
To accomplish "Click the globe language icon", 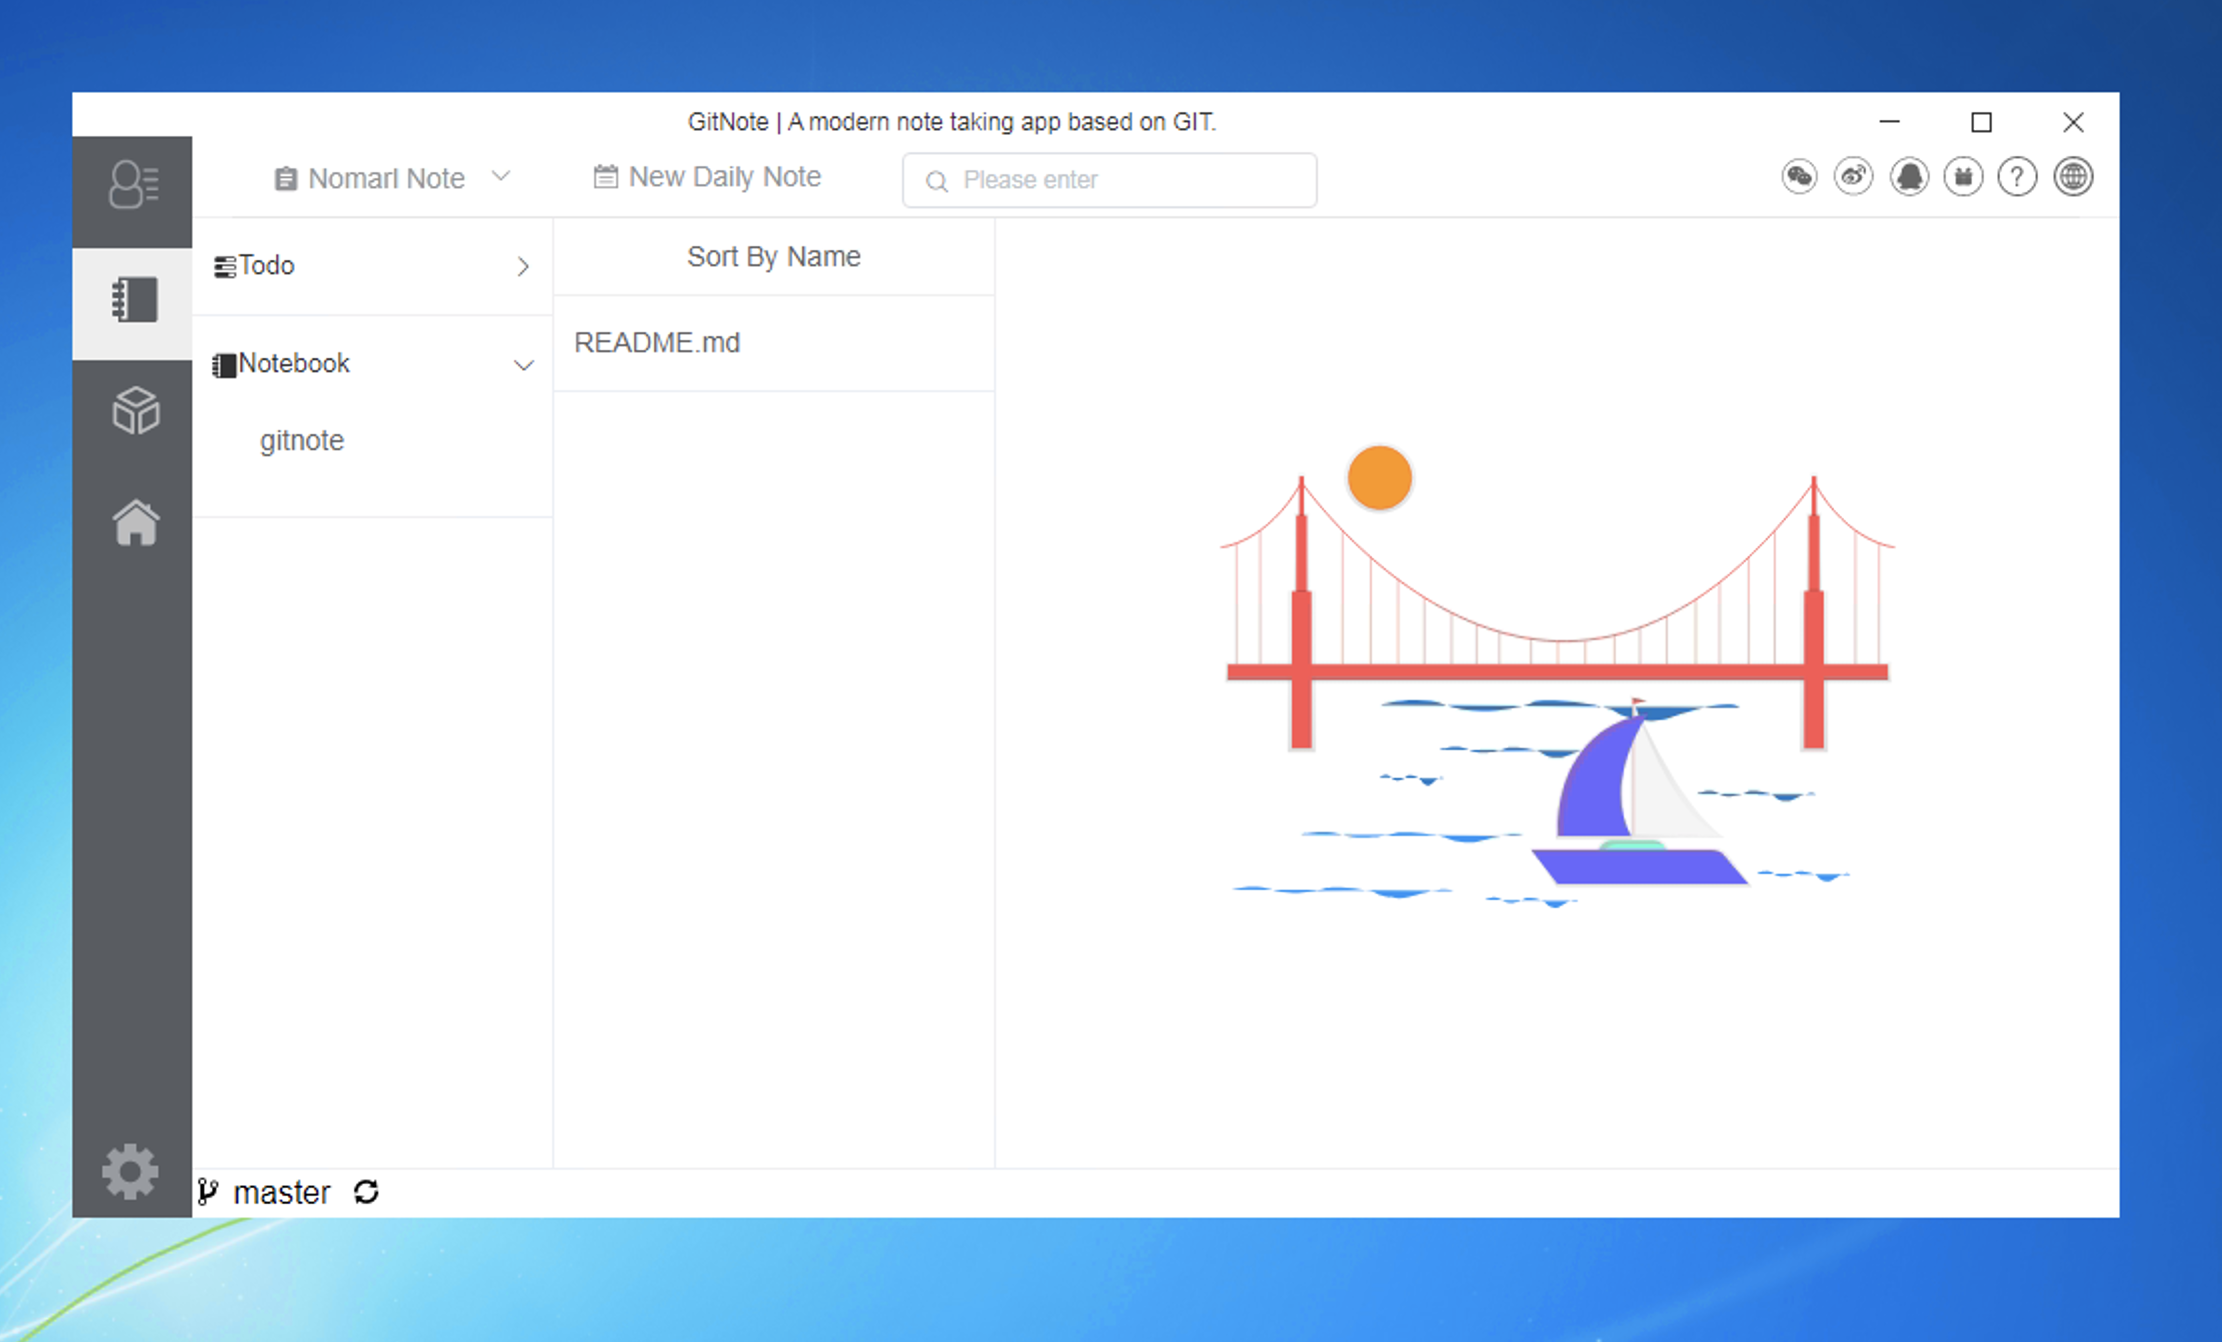I will click(x=2073, y=177).
